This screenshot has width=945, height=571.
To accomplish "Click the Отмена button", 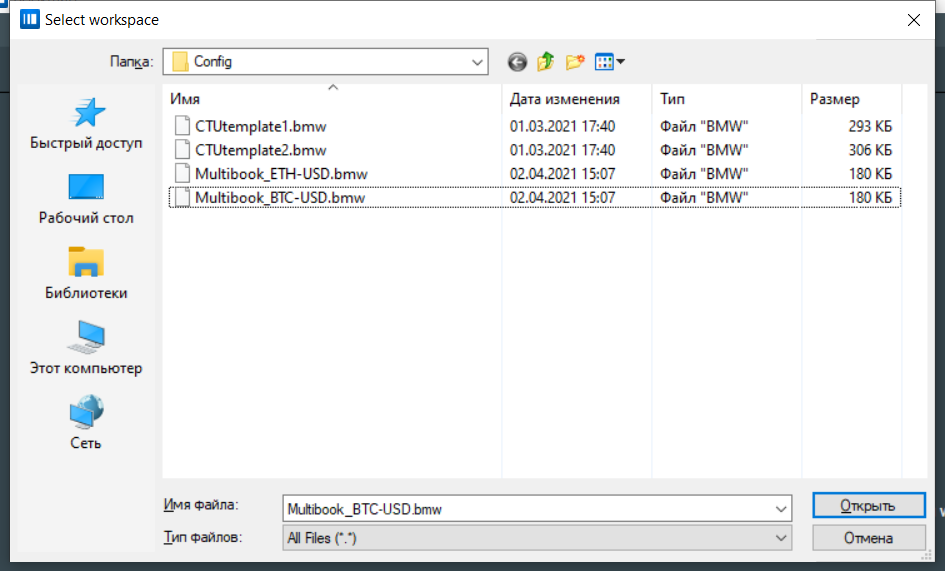I will tap(868, 538).
